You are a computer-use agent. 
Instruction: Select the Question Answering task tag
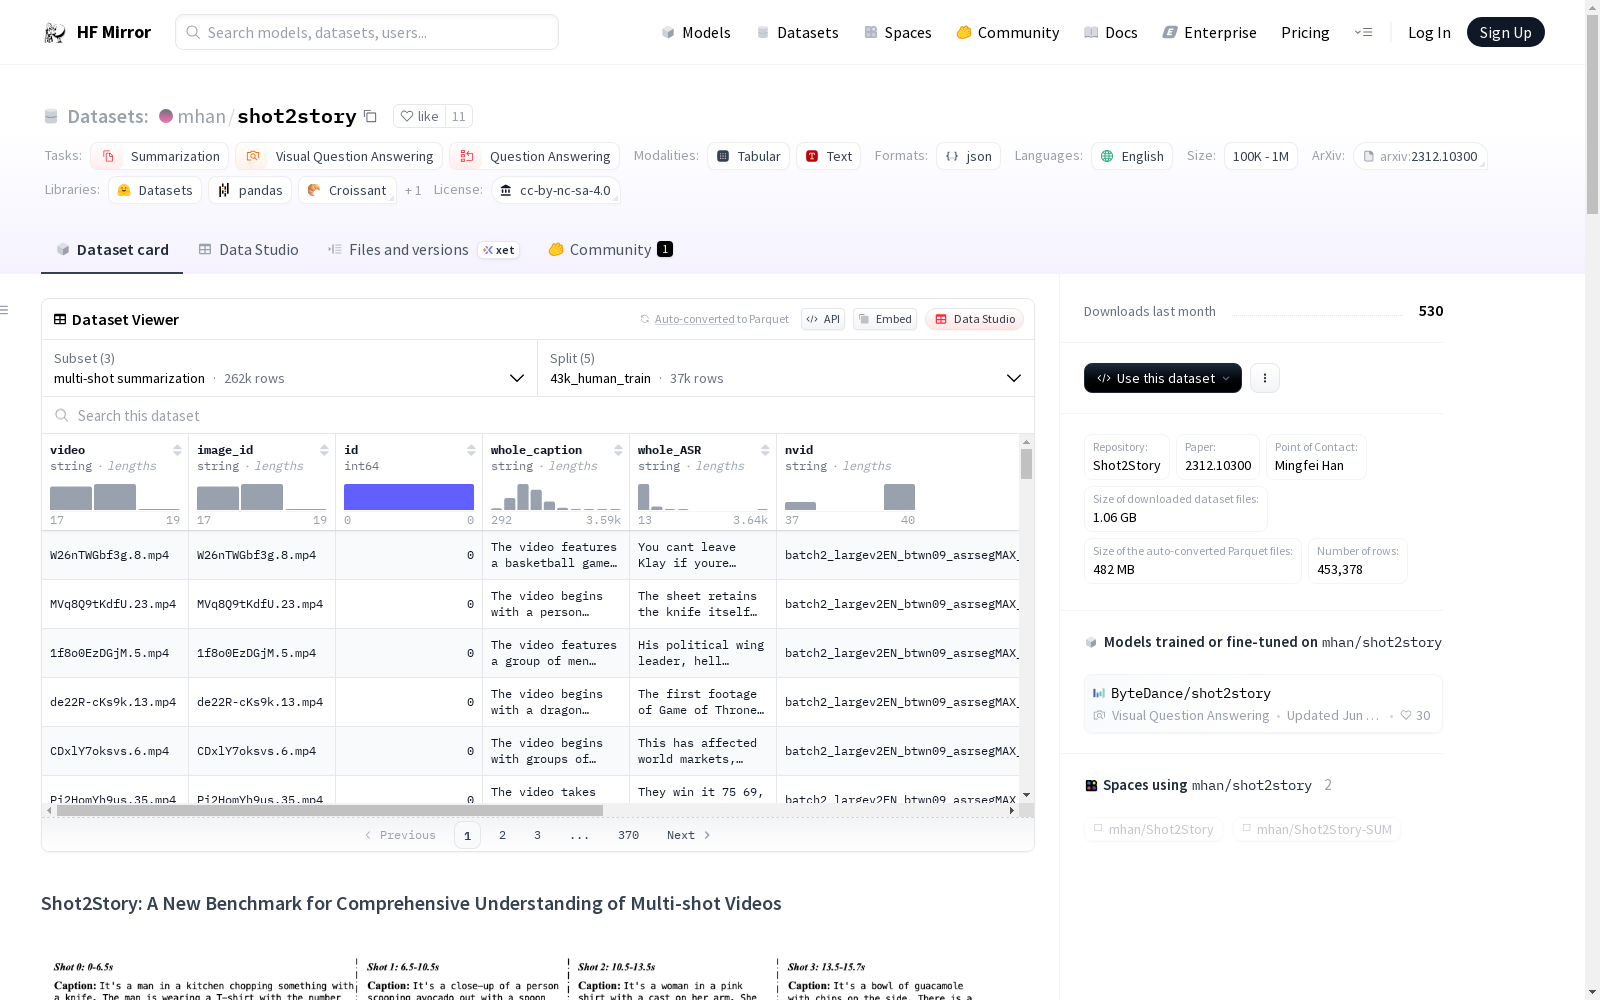(535, 156)
